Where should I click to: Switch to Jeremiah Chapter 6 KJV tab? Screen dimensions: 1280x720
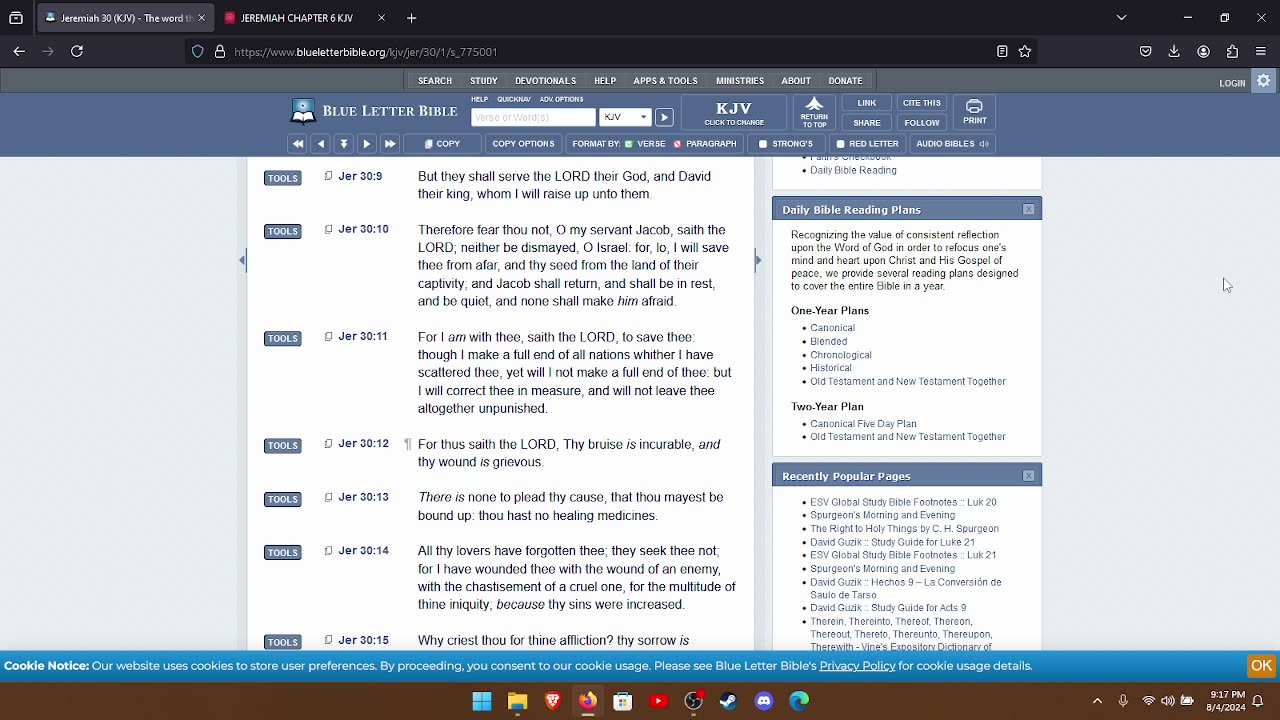click(305, 18)
